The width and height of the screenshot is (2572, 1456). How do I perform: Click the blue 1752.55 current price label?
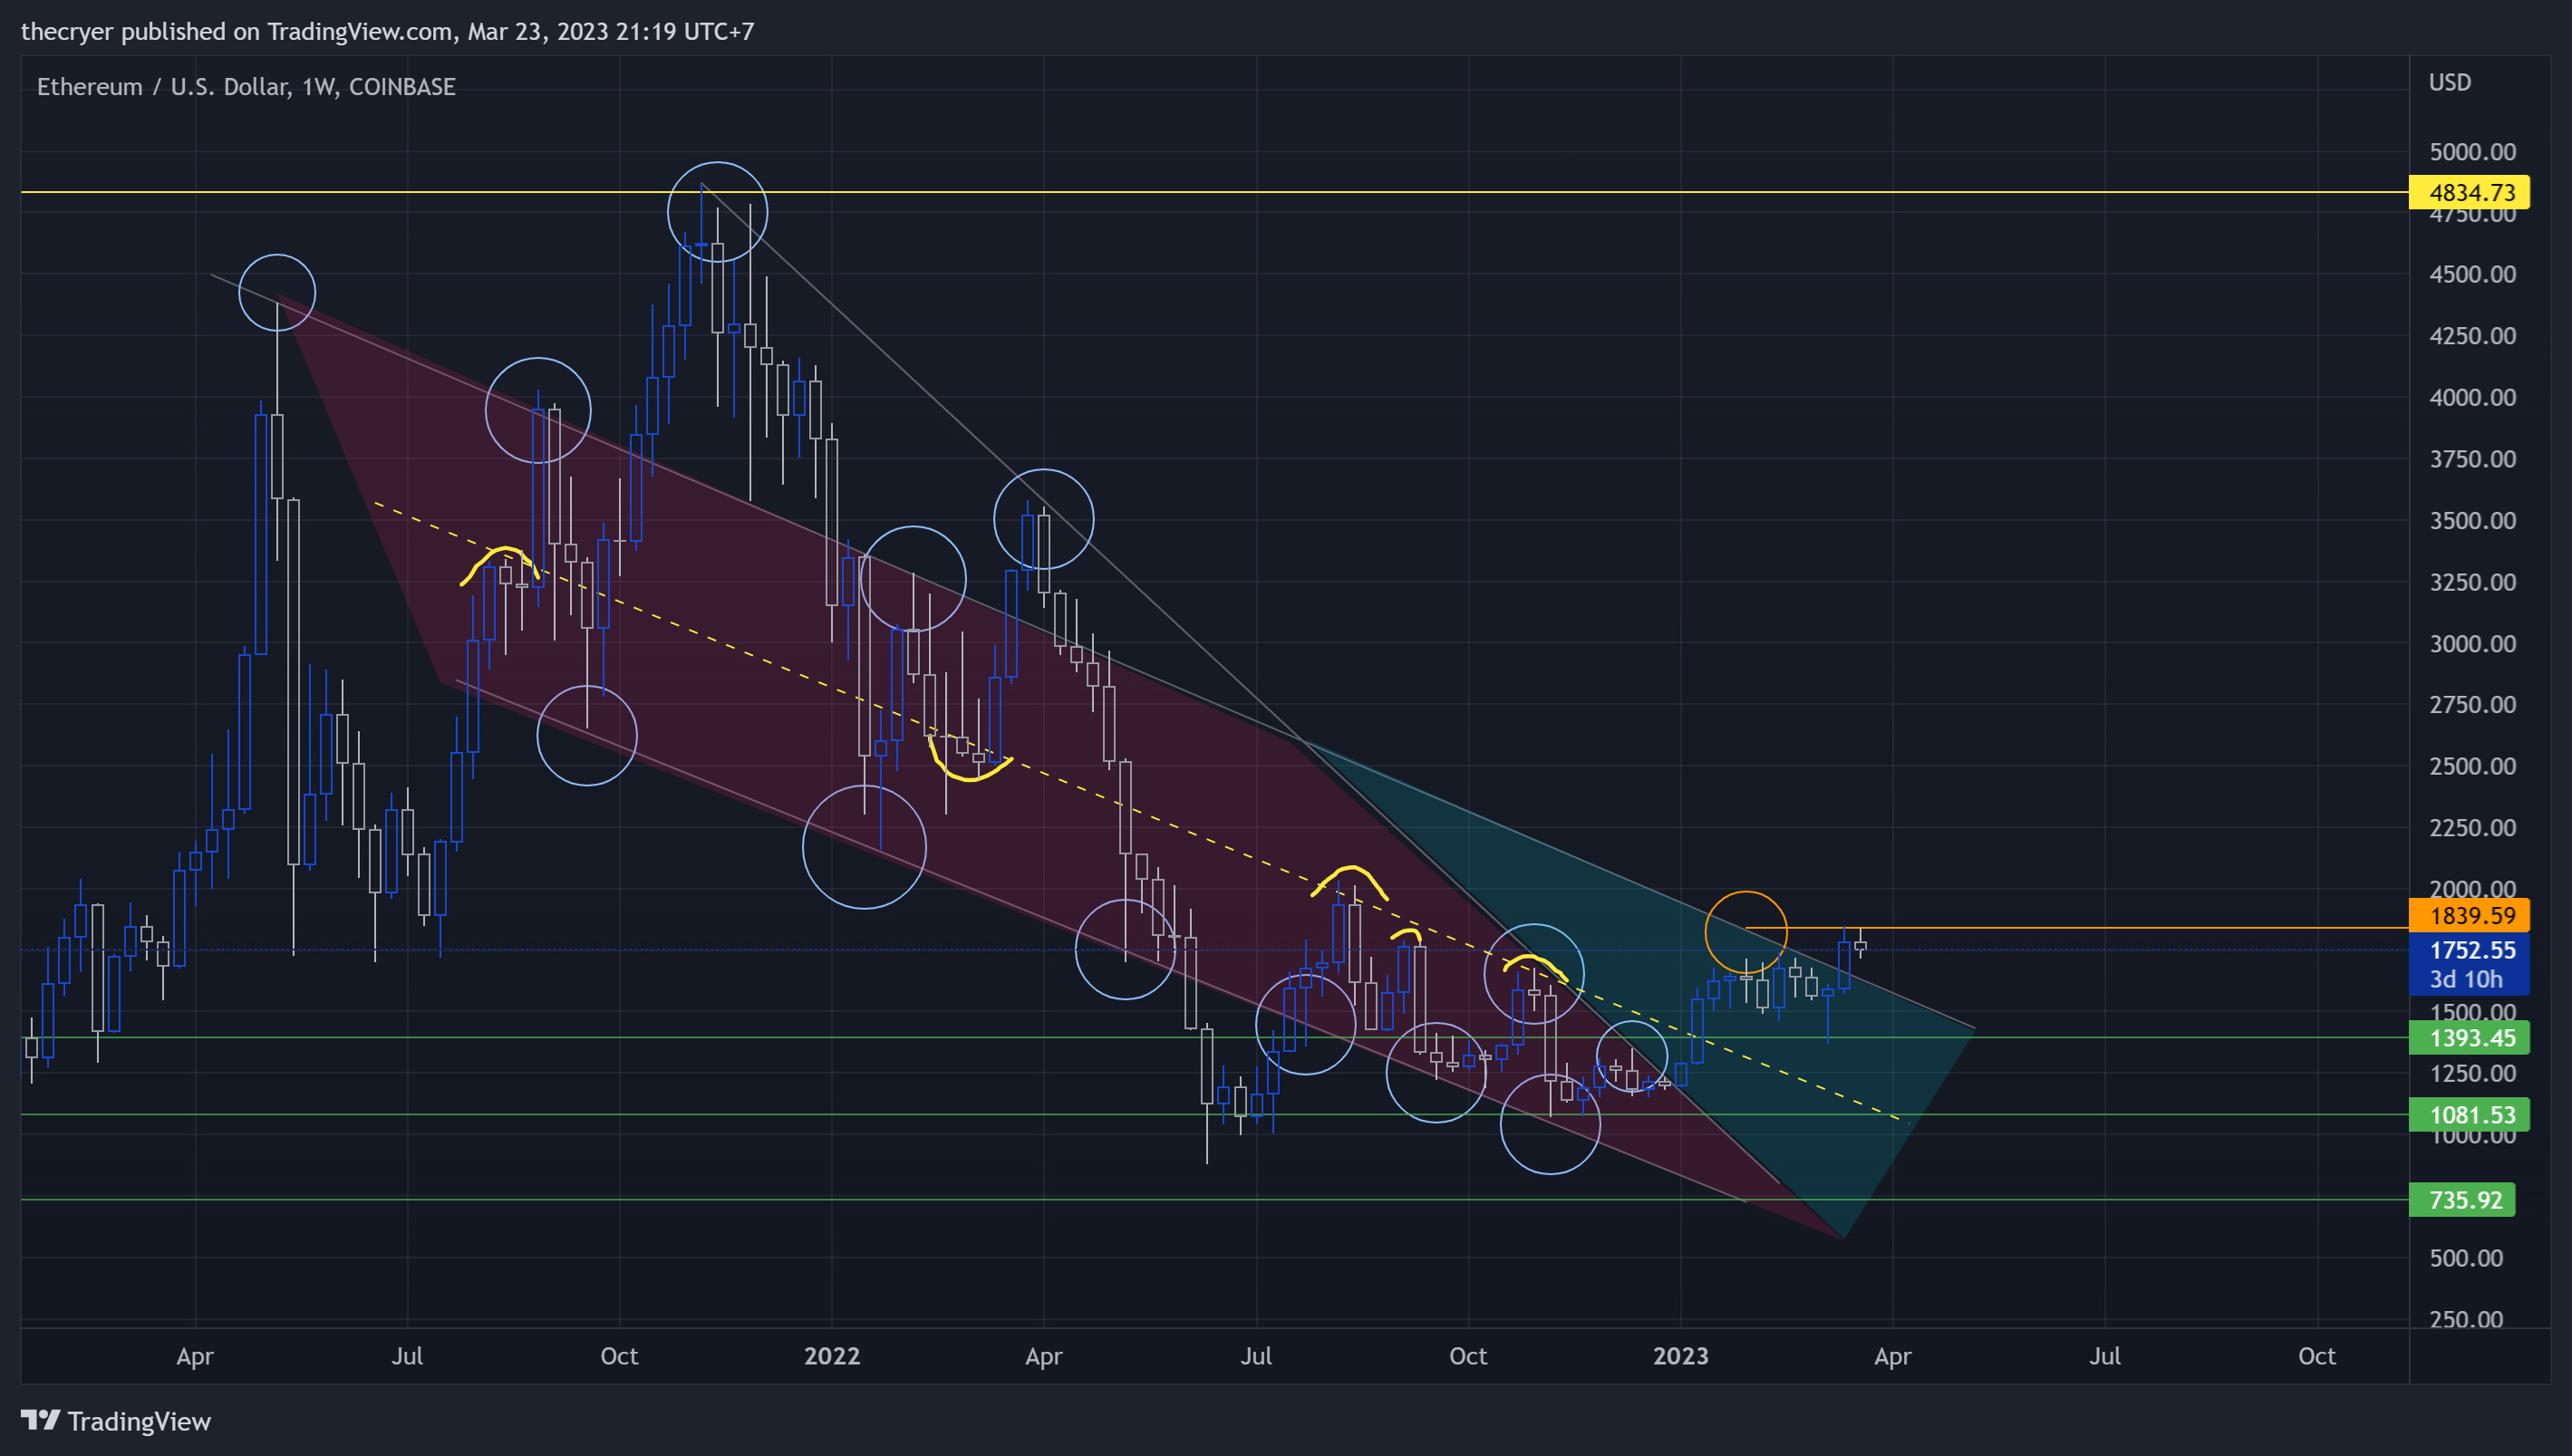tap(2469, 950)
